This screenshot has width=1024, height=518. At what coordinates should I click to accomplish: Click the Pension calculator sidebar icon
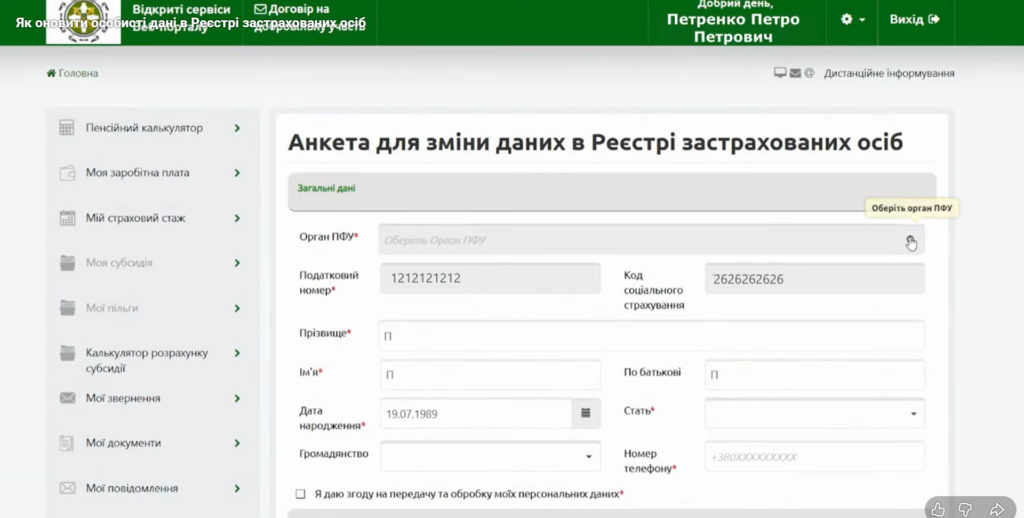[x=67, y=128]
